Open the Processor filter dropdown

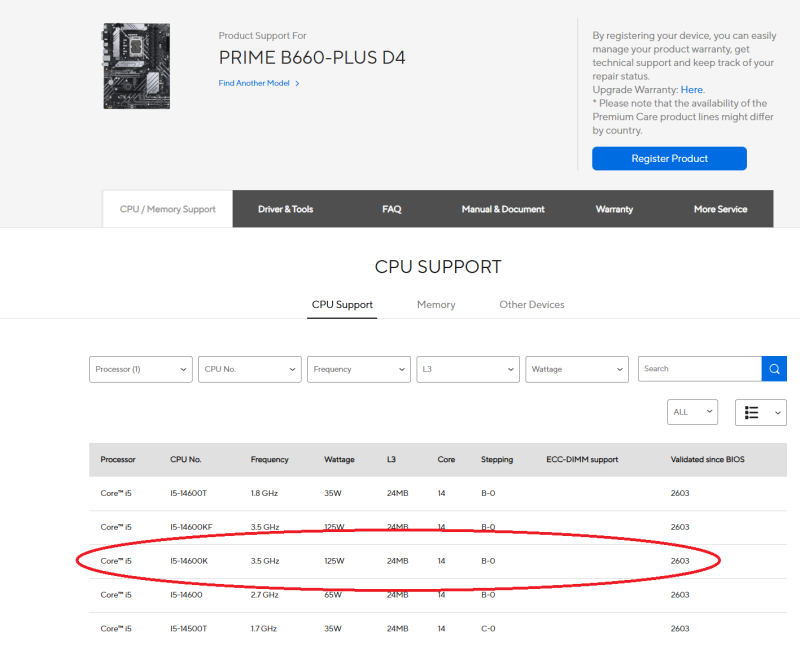(x=141, y=369)
